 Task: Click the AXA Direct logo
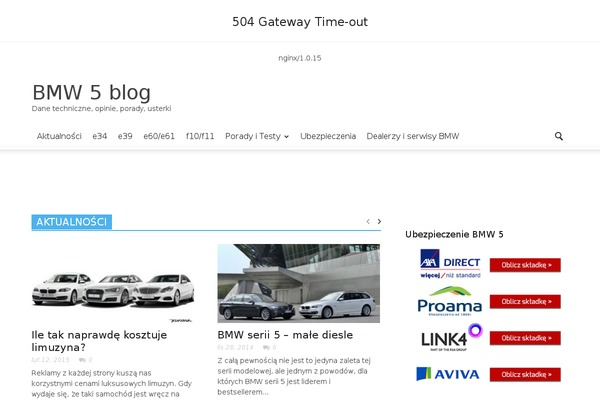point(450,264)
